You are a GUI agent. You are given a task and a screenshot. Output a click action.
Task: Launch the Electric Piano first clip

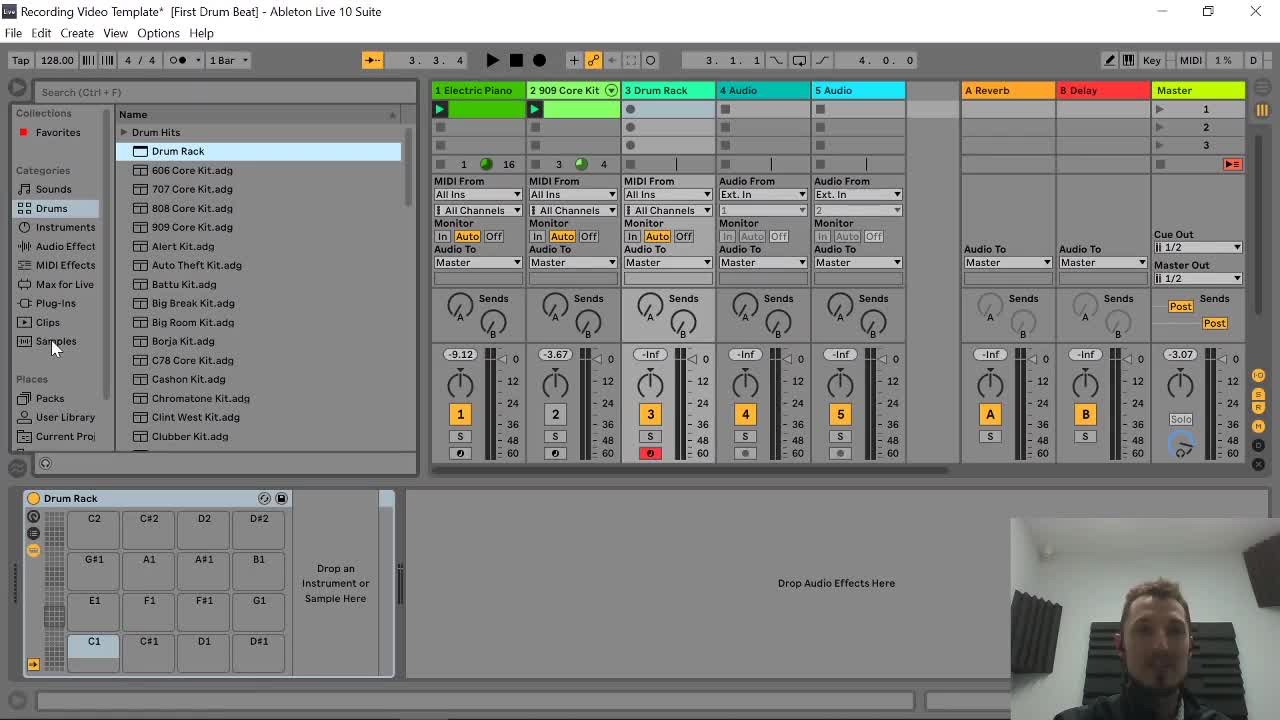(x=440, y=109)
